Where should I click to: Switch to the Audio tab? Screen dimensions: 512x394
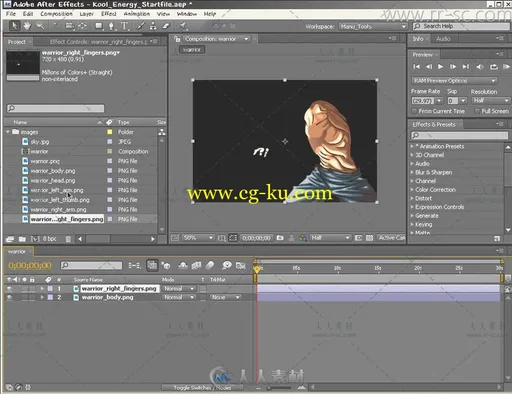pyautogui.click(x=443, y=39)
